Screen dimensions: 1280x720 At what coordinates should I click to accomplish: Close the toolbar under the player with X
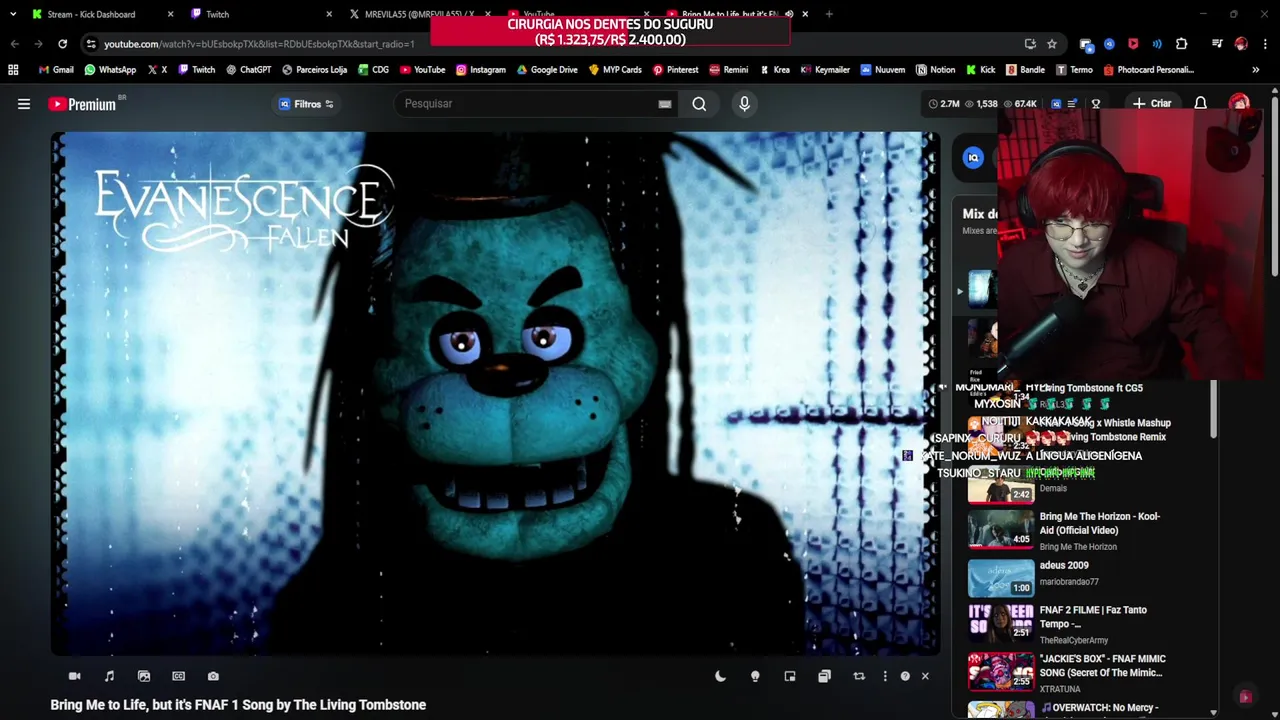click(925, 677)
